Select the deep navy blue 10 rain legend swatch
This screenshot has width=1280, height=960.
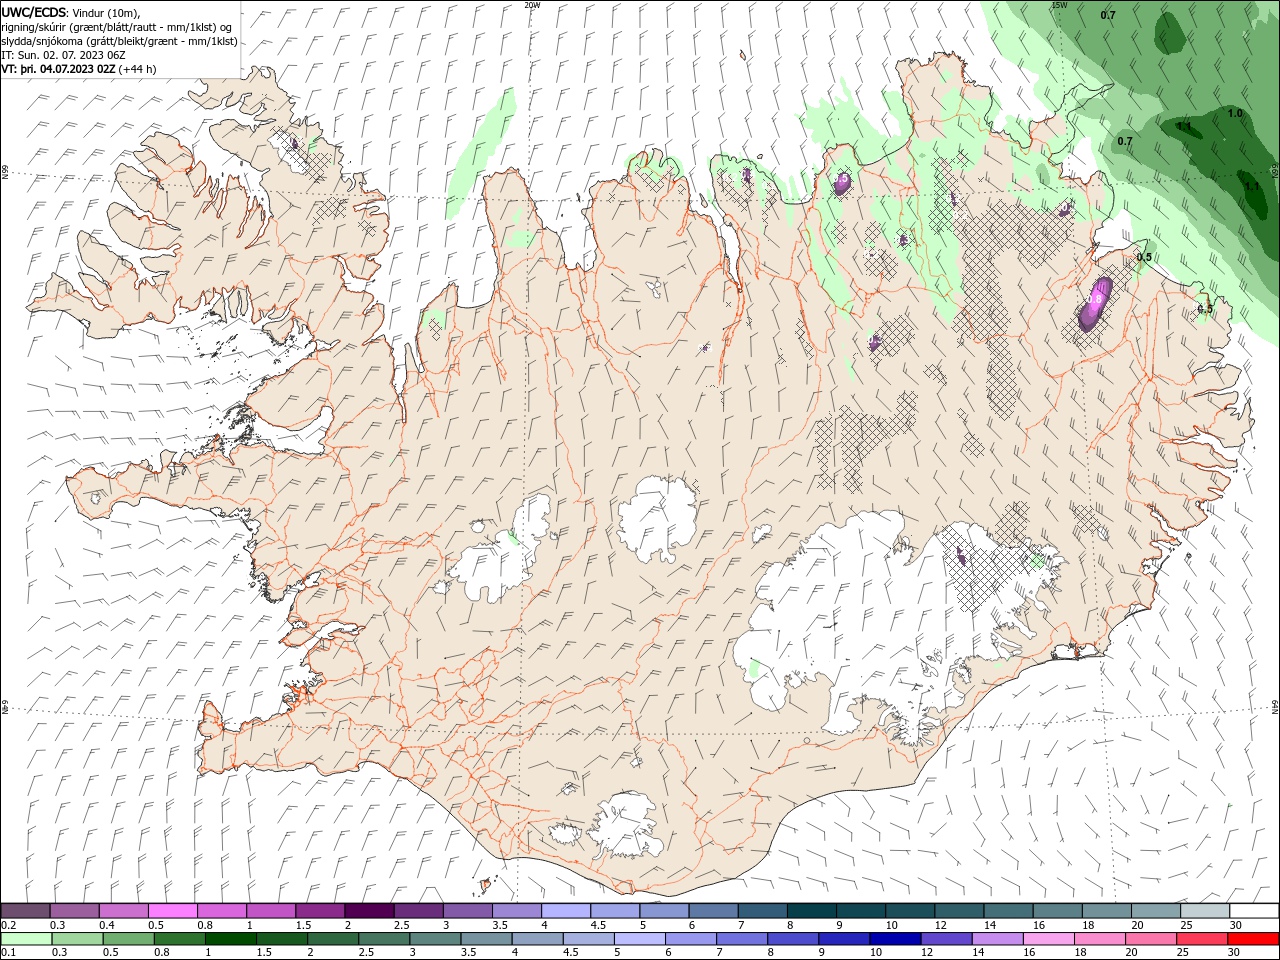coord(896,939)
